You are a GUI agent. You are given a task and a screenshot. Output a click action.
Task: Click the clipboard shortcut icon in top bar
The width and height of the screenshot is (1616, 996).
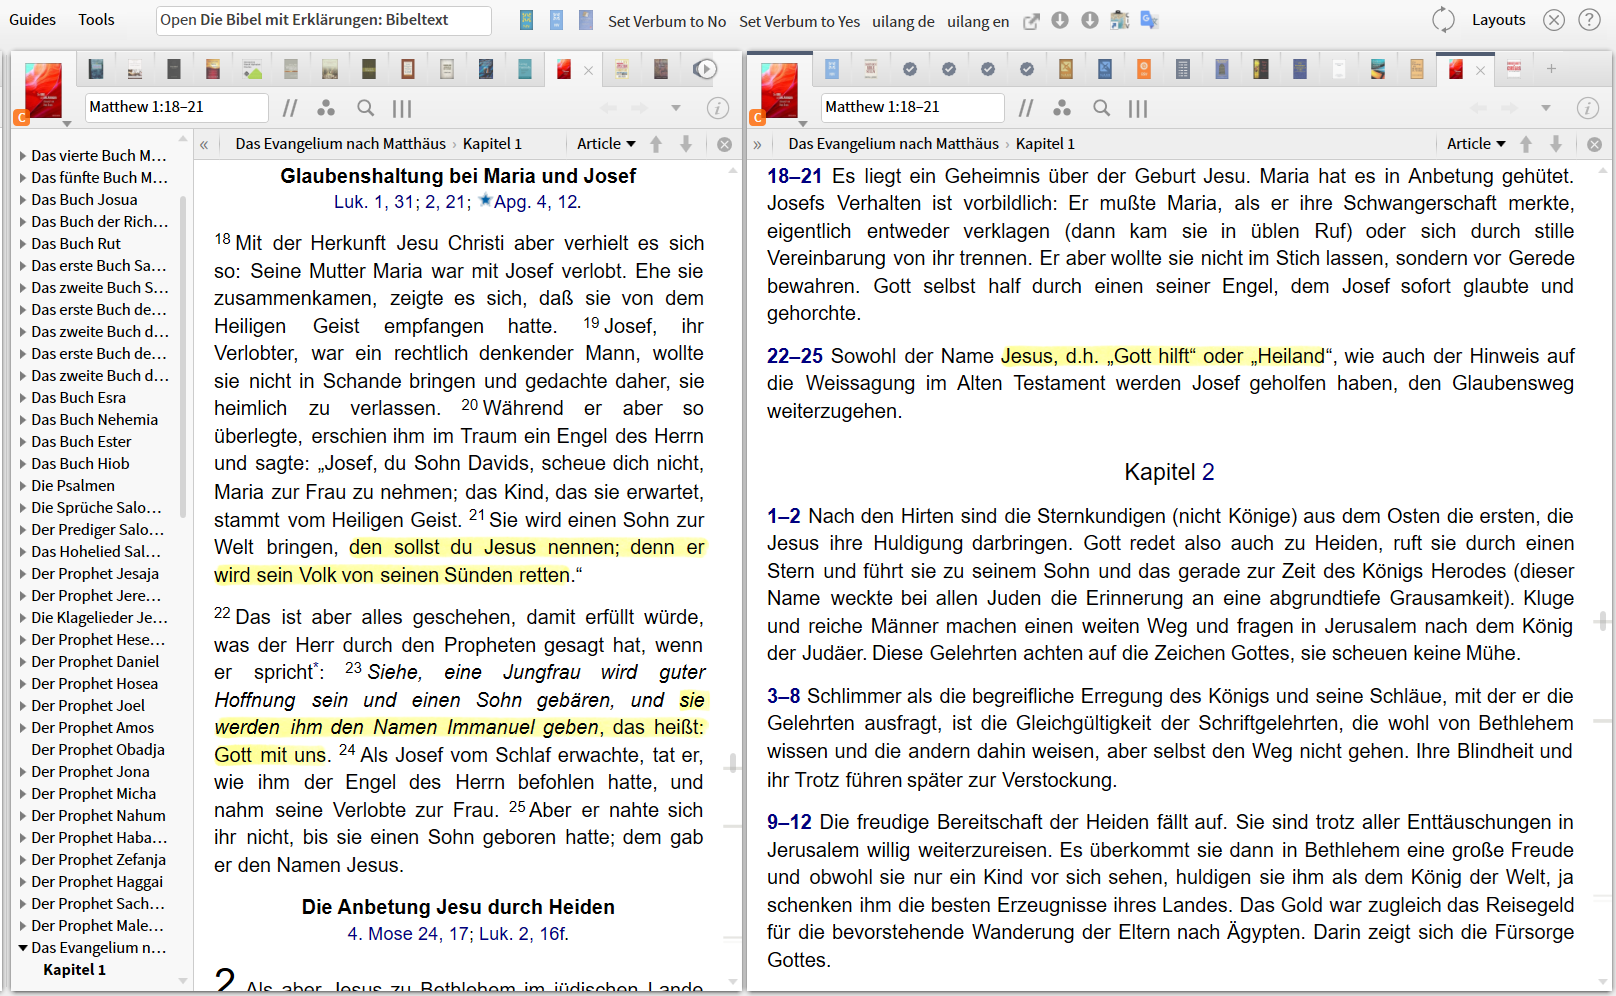click(1120, 20)
